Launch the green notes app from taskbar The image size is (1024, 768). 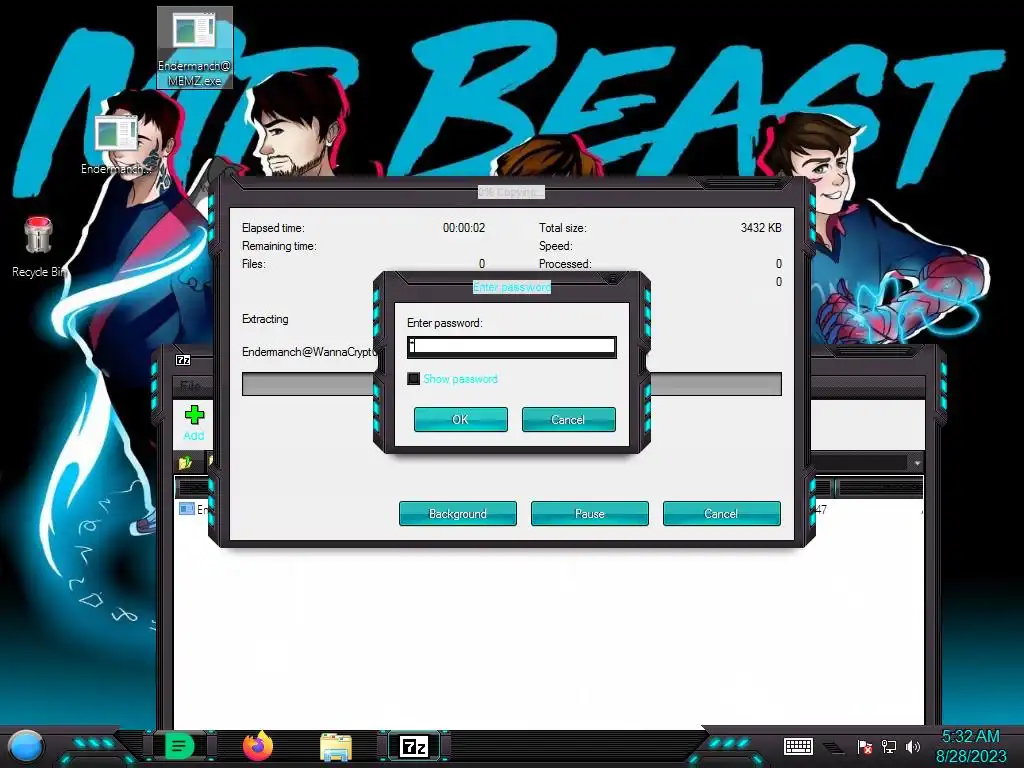(x=180, y=746)
